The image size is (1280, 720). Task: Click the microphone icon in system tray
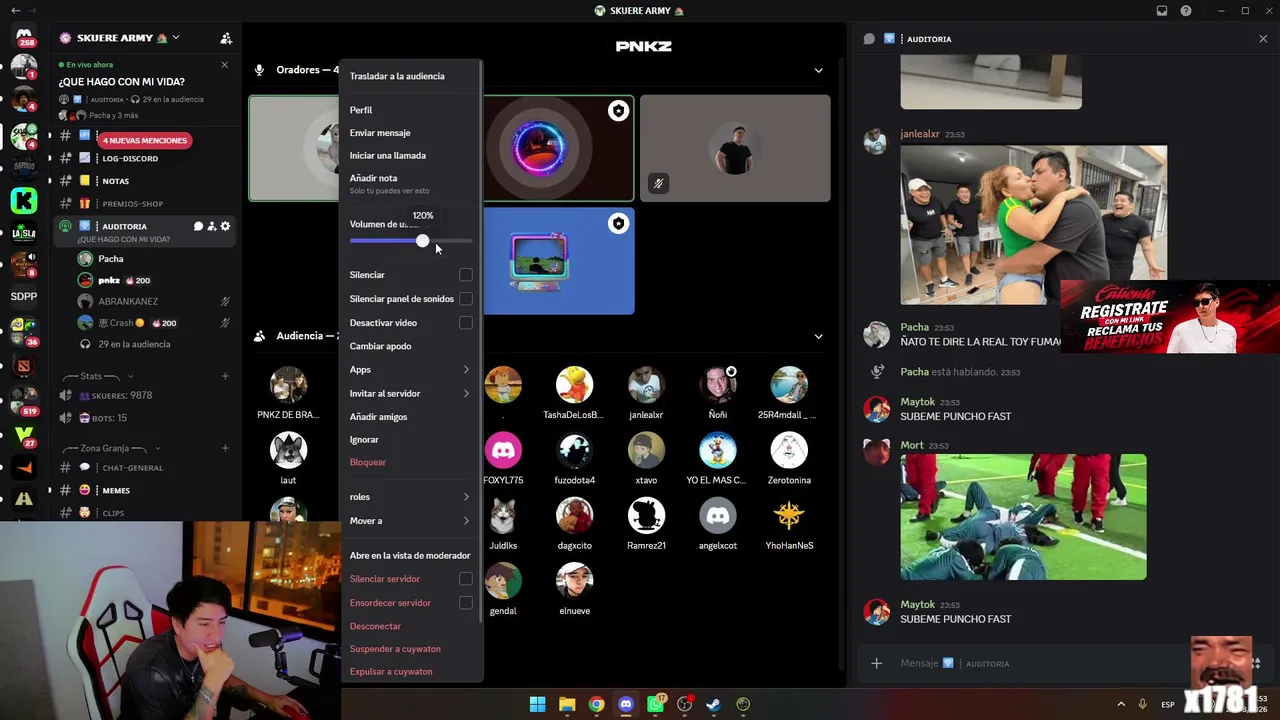[1142, 704]
